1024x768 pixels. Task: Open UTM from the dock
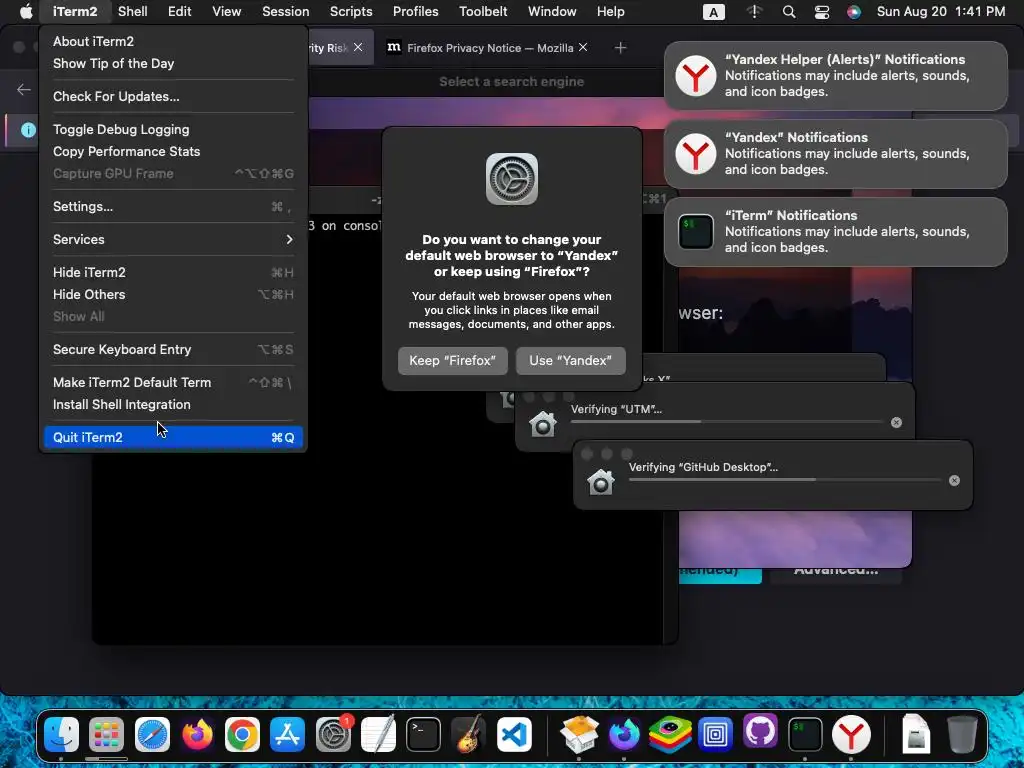click(x=715, y=734)
